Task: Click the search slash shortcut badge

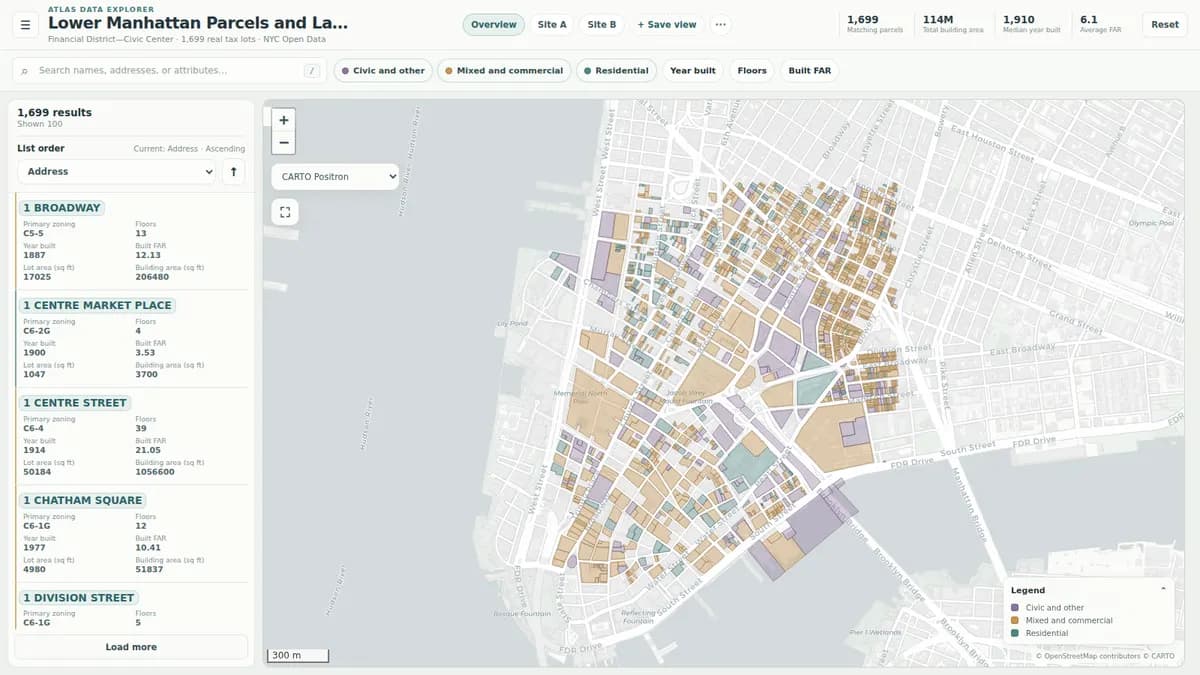Action: pos(312,71)
